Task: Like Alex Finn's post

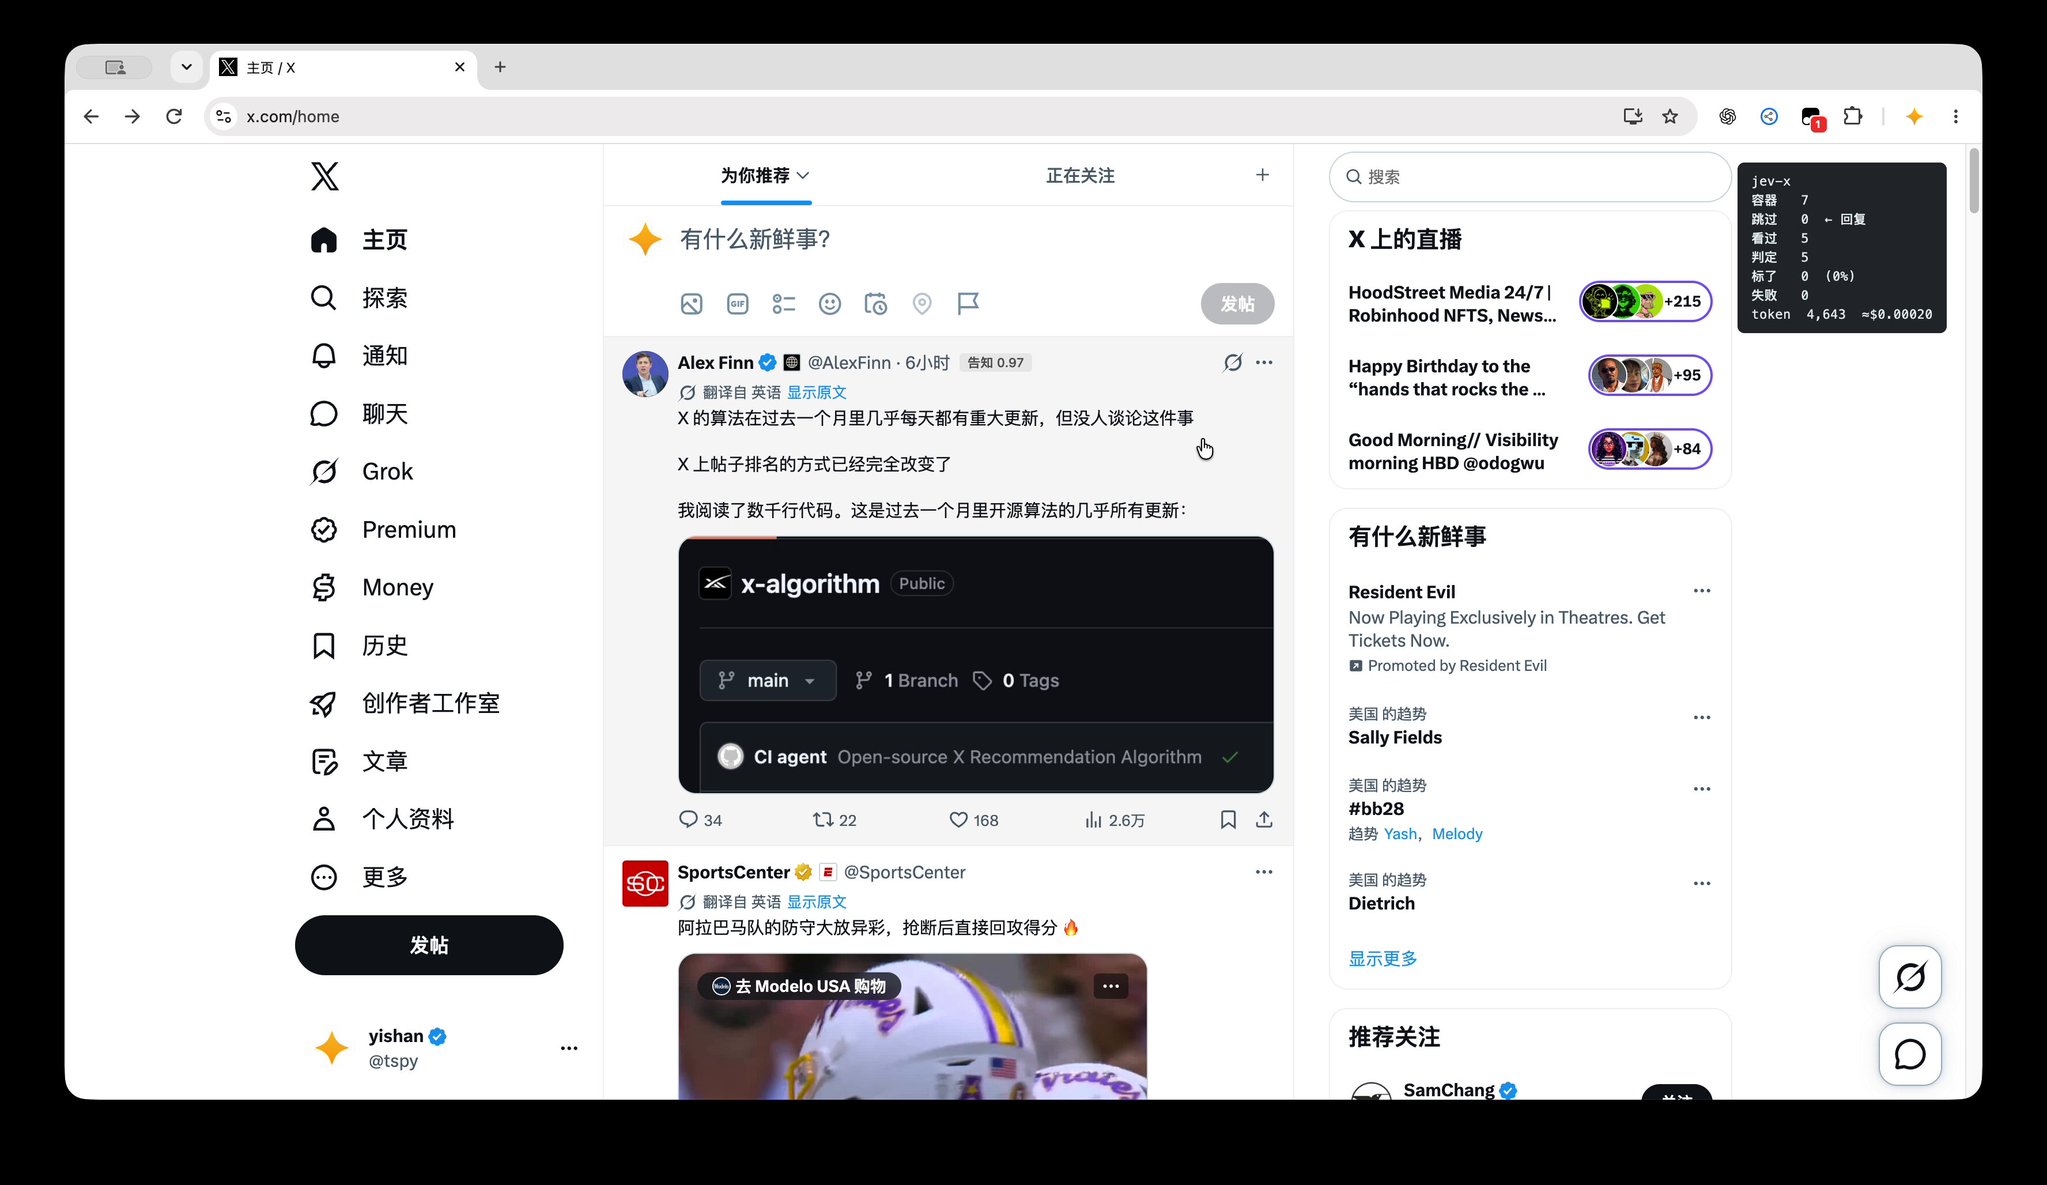Action: pos(973,820)
